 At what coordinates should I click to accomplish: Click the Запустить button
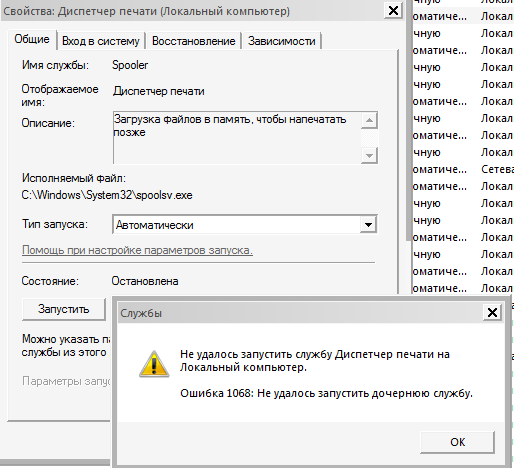click(64, 309)
